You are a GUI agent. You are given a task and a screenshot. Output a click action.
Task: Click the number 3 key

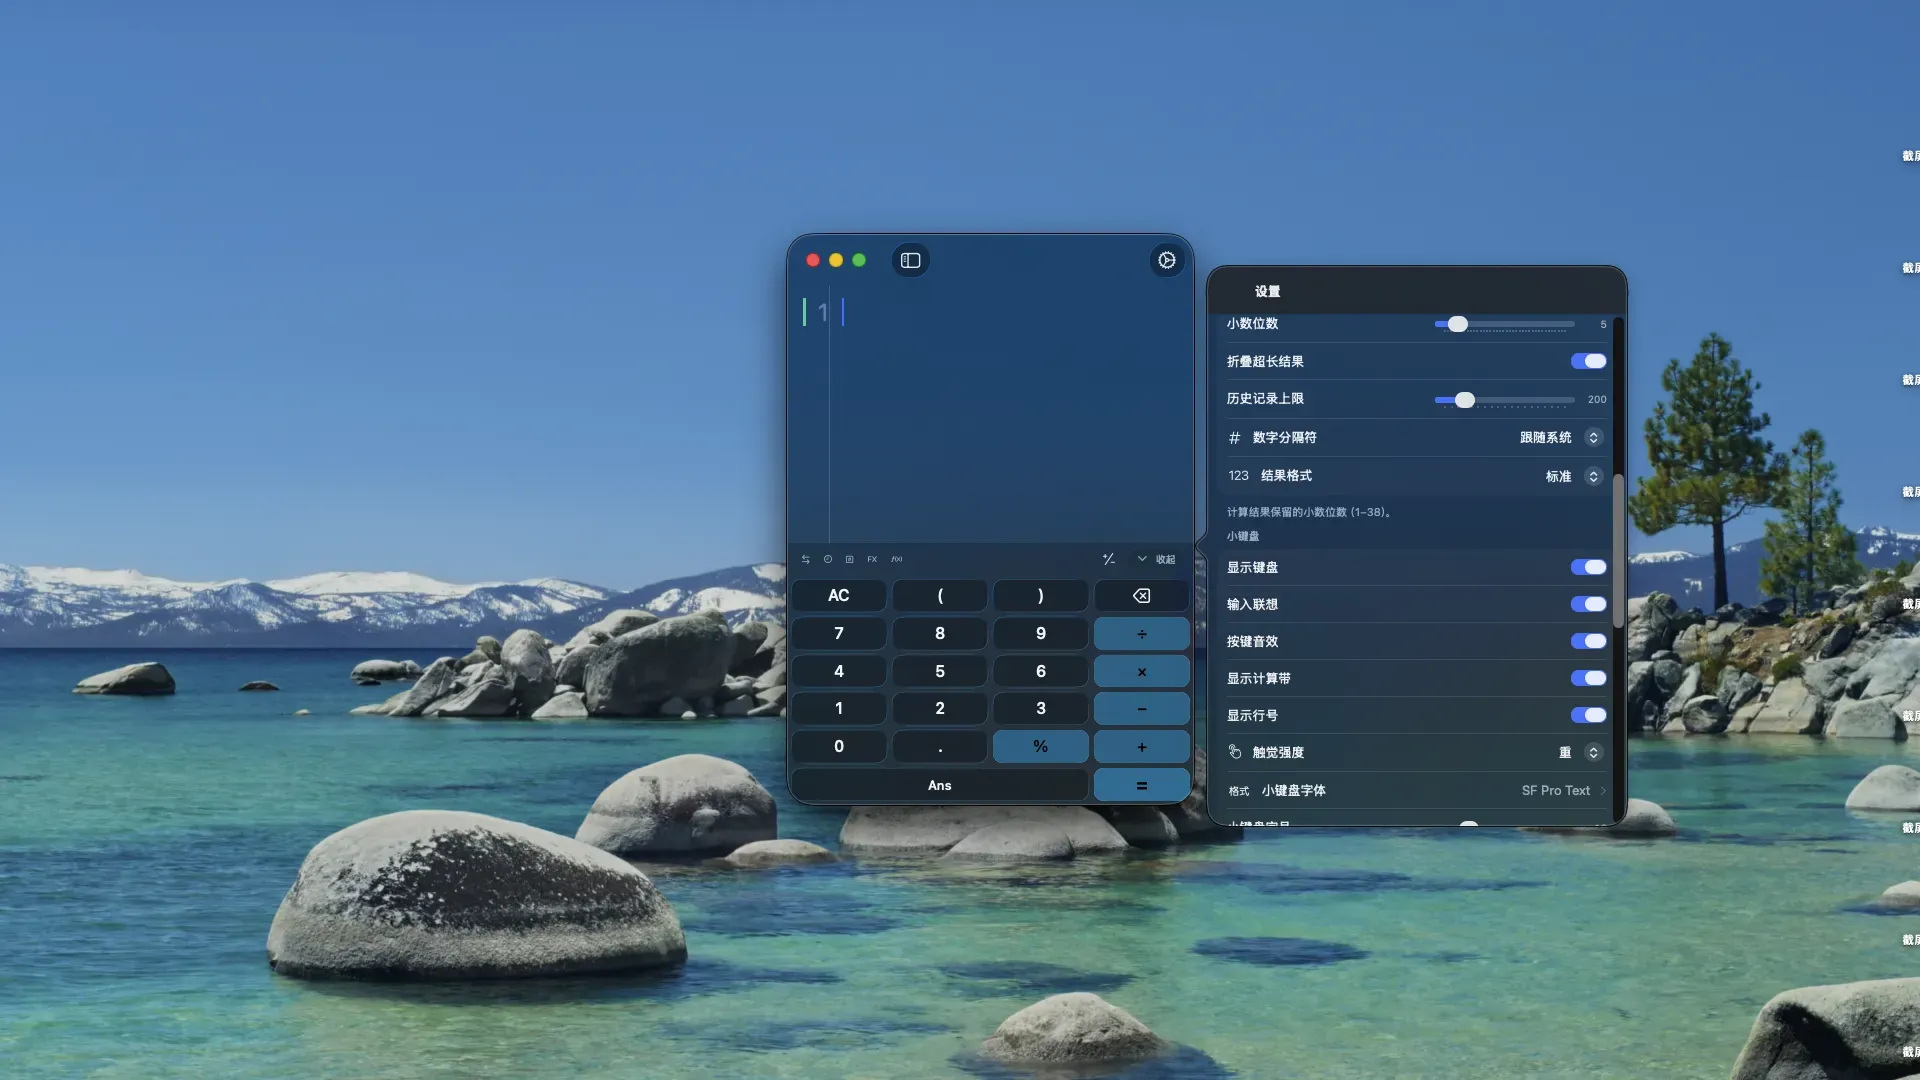point(1040,709)
